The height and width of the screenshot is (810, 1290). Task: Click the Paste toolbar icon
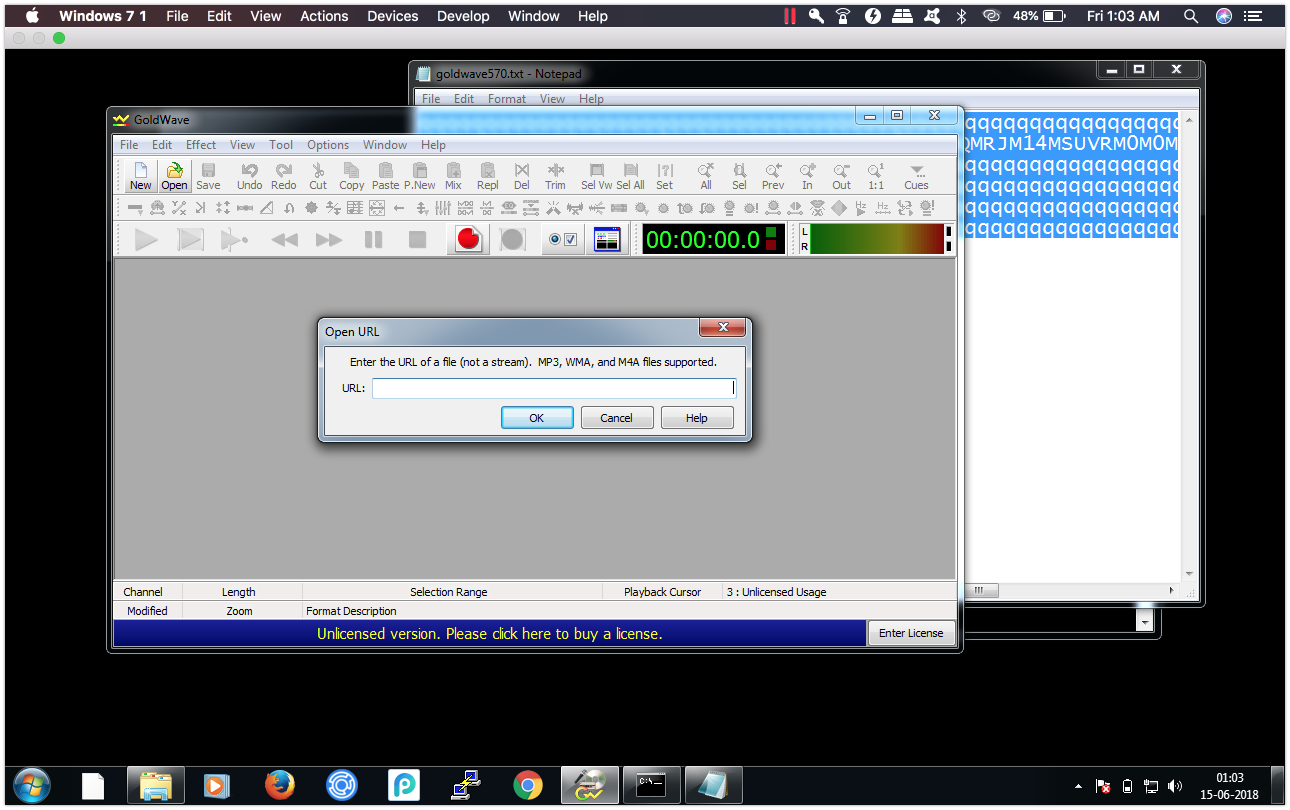[385, 176]
